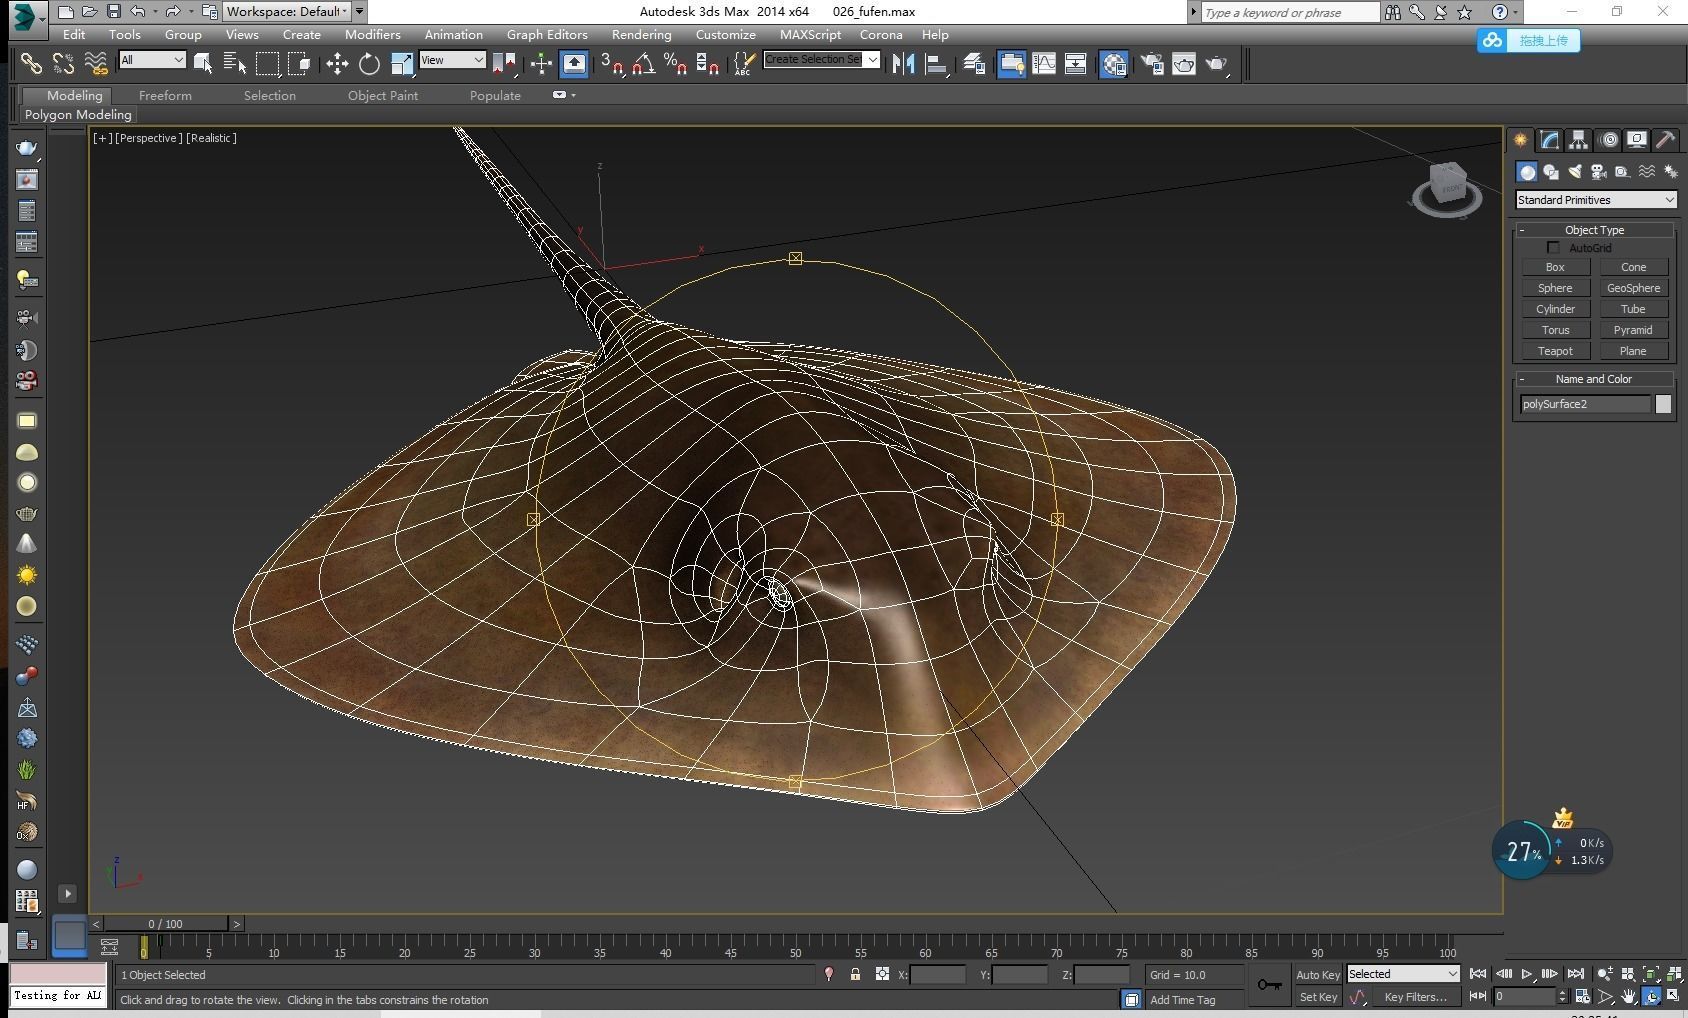Screen dimensions: 1688x1018
Task: Switch to the Freeform ribbon tab
Action: click(x=165, y=95)
